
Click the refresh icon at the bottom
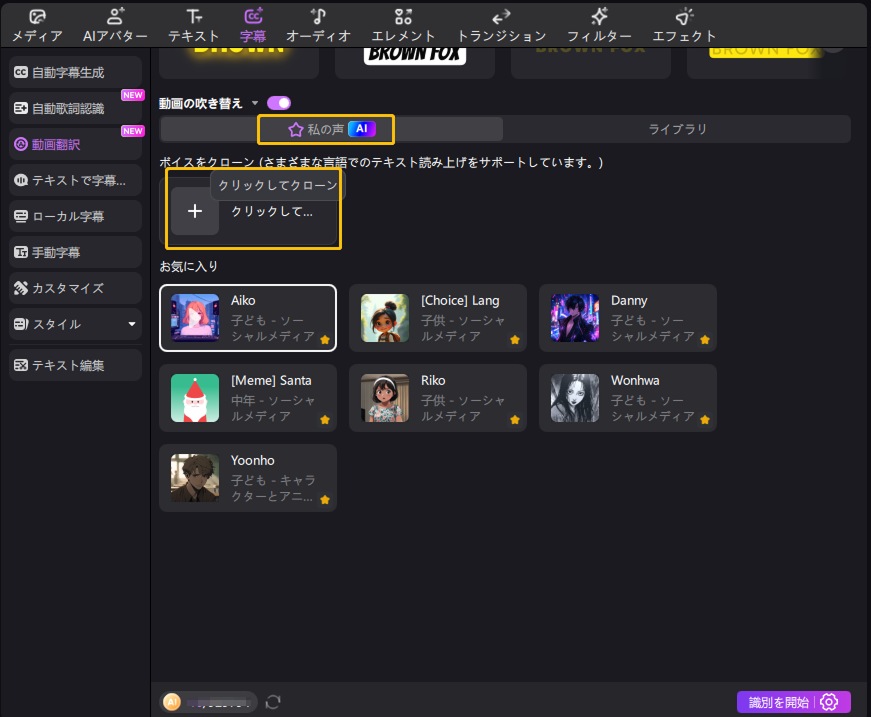coord(273,701)
